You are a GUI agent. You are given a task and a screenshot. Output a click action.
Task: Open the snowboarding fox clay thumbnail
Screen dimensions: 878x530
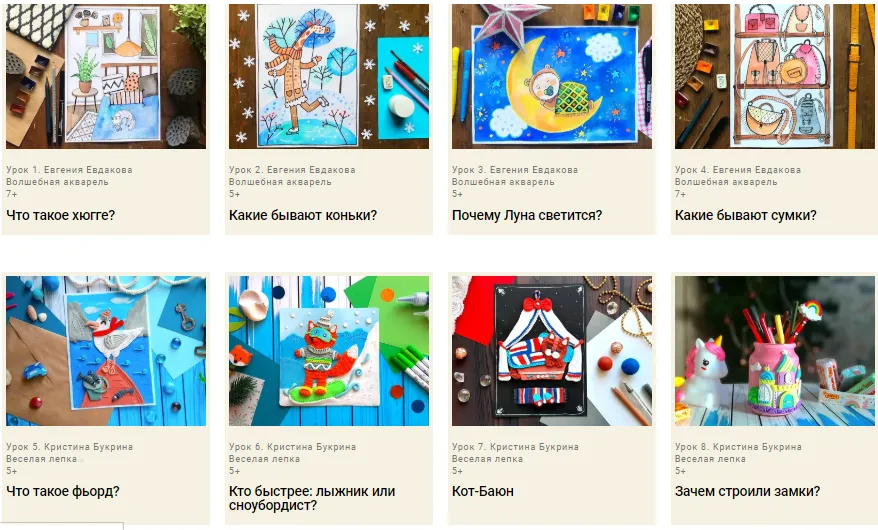tap(329, 351)
